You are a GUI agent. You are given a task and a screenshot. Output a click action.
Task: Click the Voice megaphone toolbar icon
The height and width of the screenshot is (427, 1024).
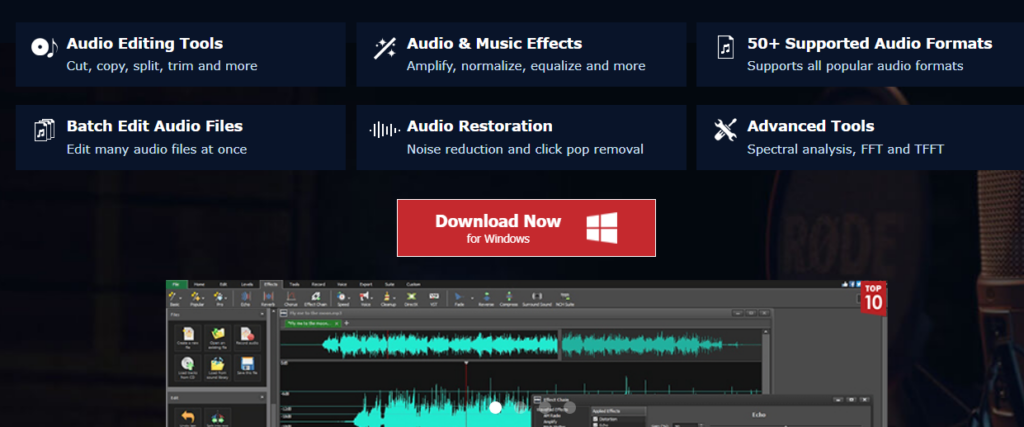tap(364, 296)
